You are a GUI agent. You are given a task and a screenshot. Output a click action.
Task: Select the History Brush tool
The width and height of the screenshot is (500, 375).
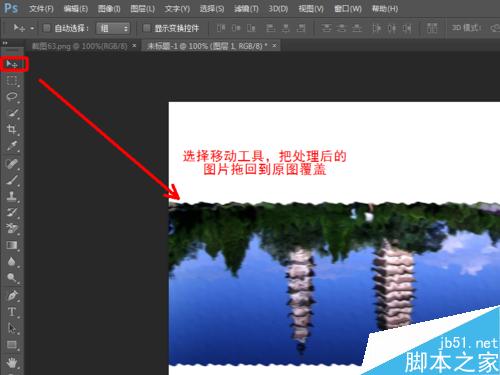pos(12,212)
